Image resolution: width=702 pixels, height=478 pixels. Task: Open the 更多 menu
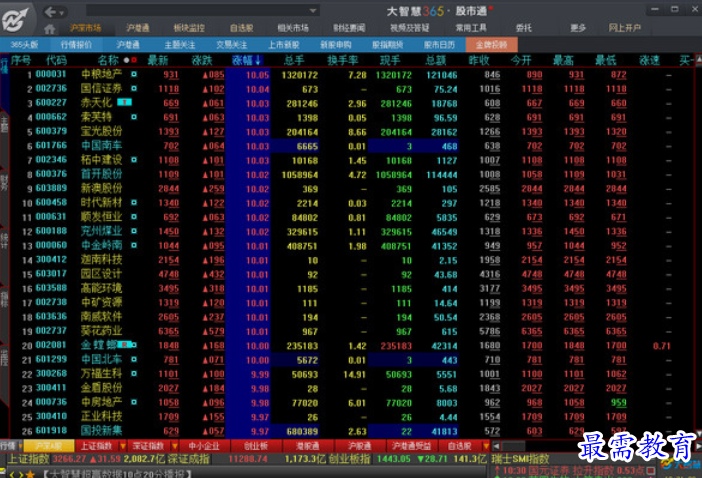point(578,28)
